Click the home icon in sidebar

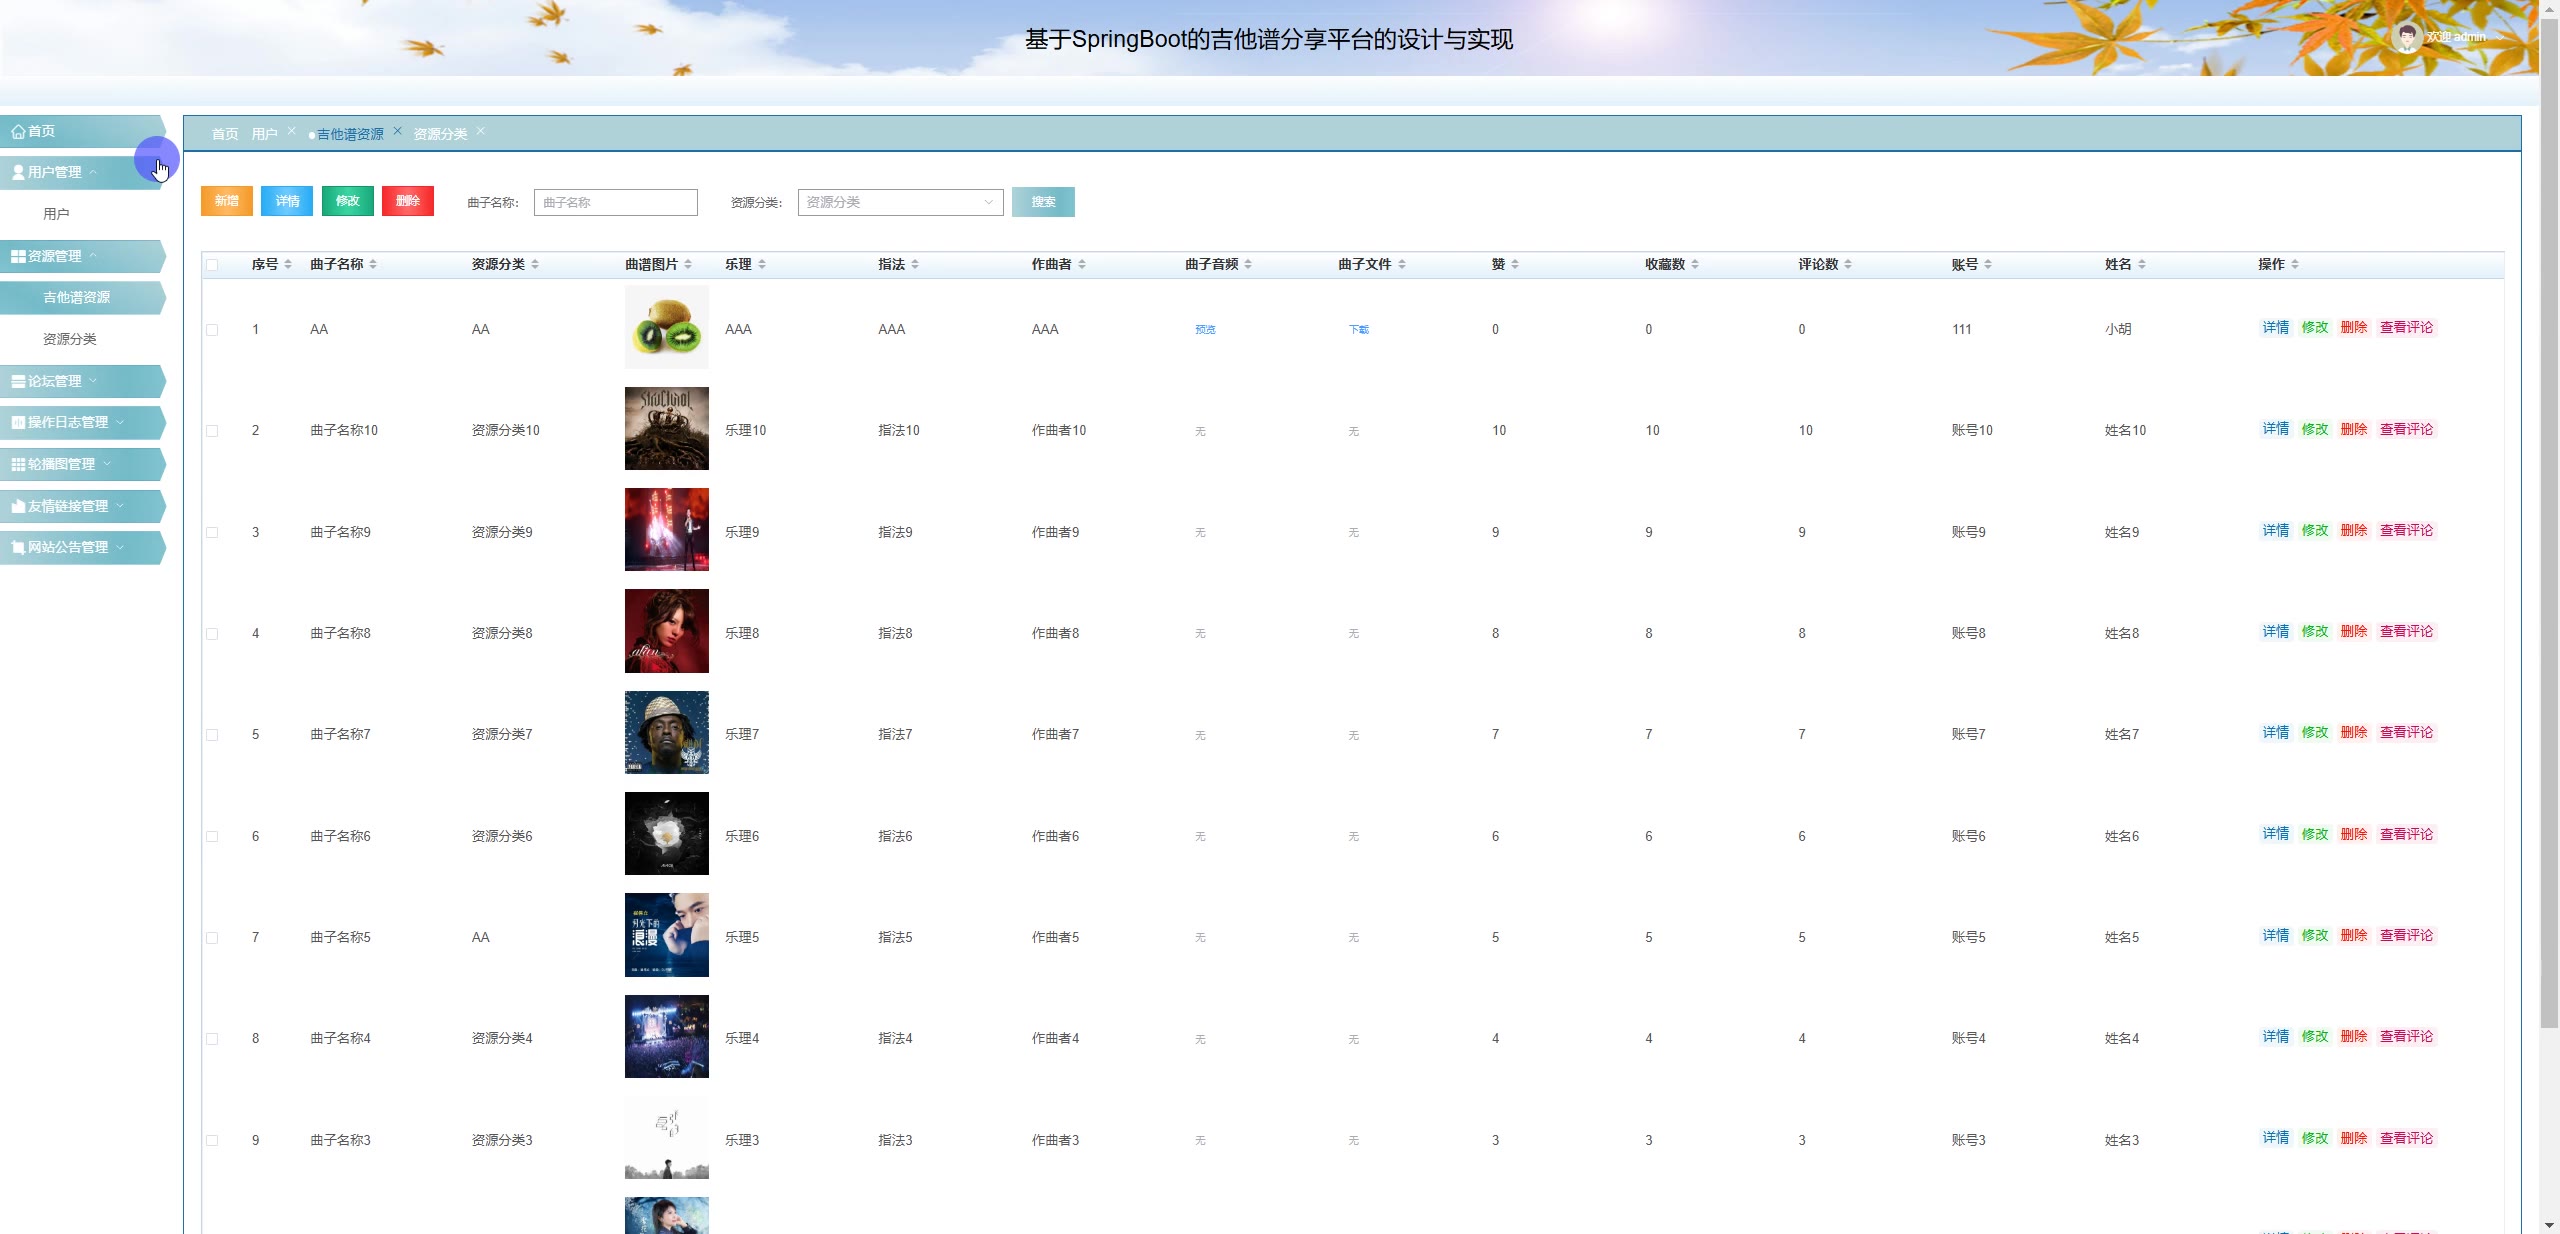coord(18,132)
